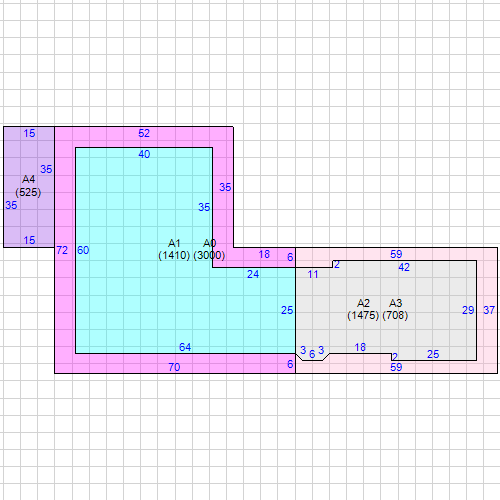Select the 29 dimension label
Screen dimensions: 500x500
pos(468,310)
